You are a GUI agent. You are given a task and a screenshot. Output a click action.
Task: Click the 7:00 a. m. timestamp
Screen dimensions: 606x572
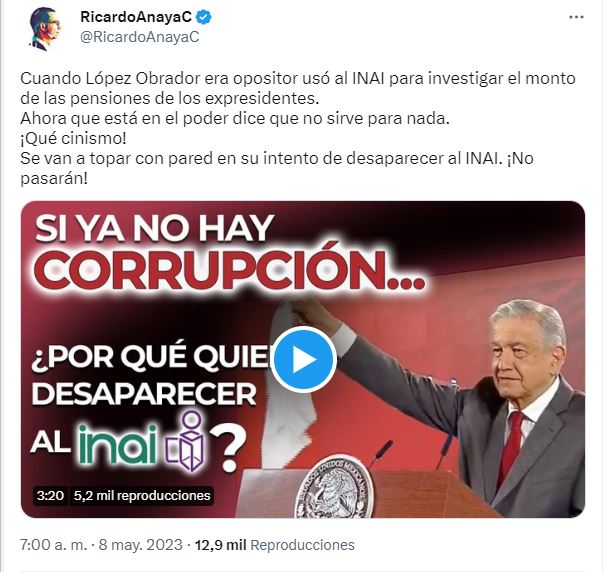coord(53,545)
